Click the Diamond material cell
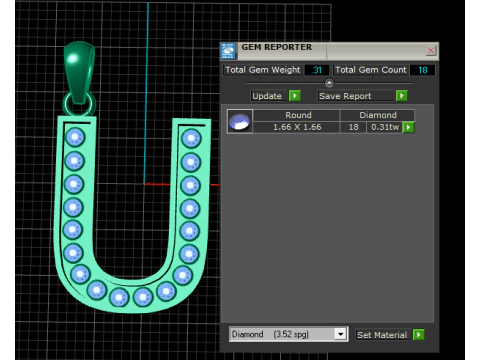This screenshot has height=360, width=480. (377, 115)
